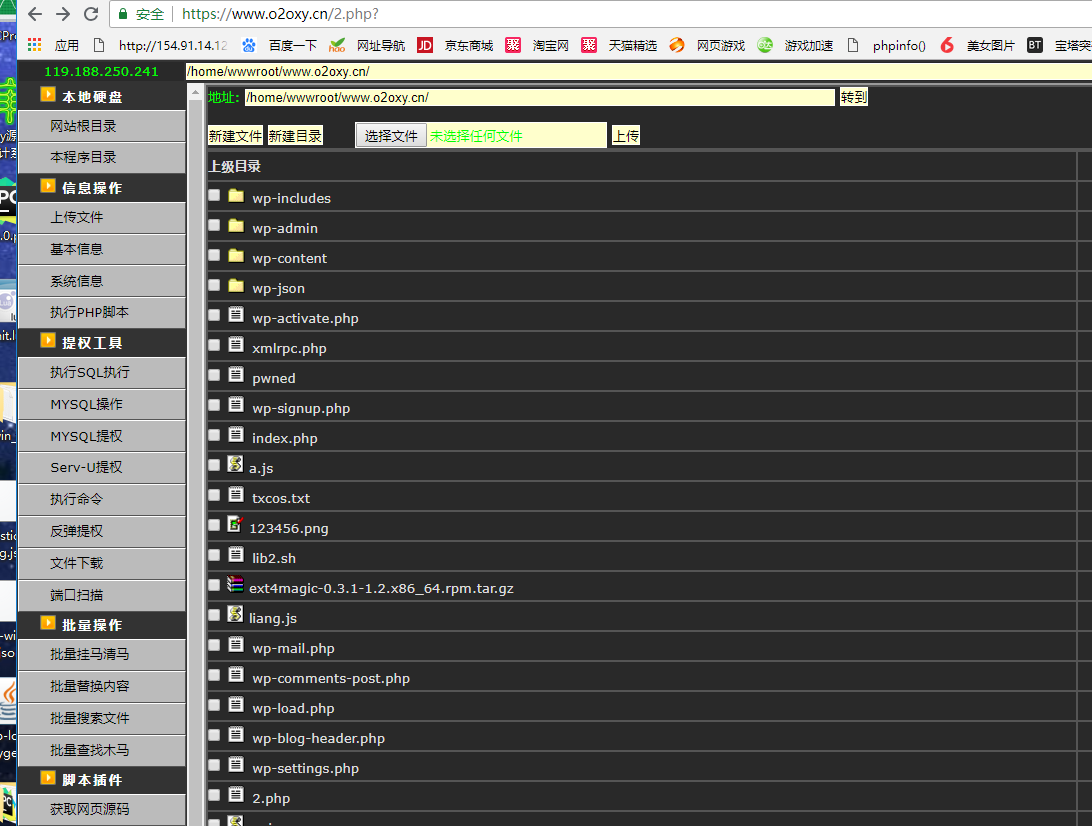Tick the checkbox for wp-load.php
The width and height of the screenshot is (1092, 826).
(x=214, y=705)
